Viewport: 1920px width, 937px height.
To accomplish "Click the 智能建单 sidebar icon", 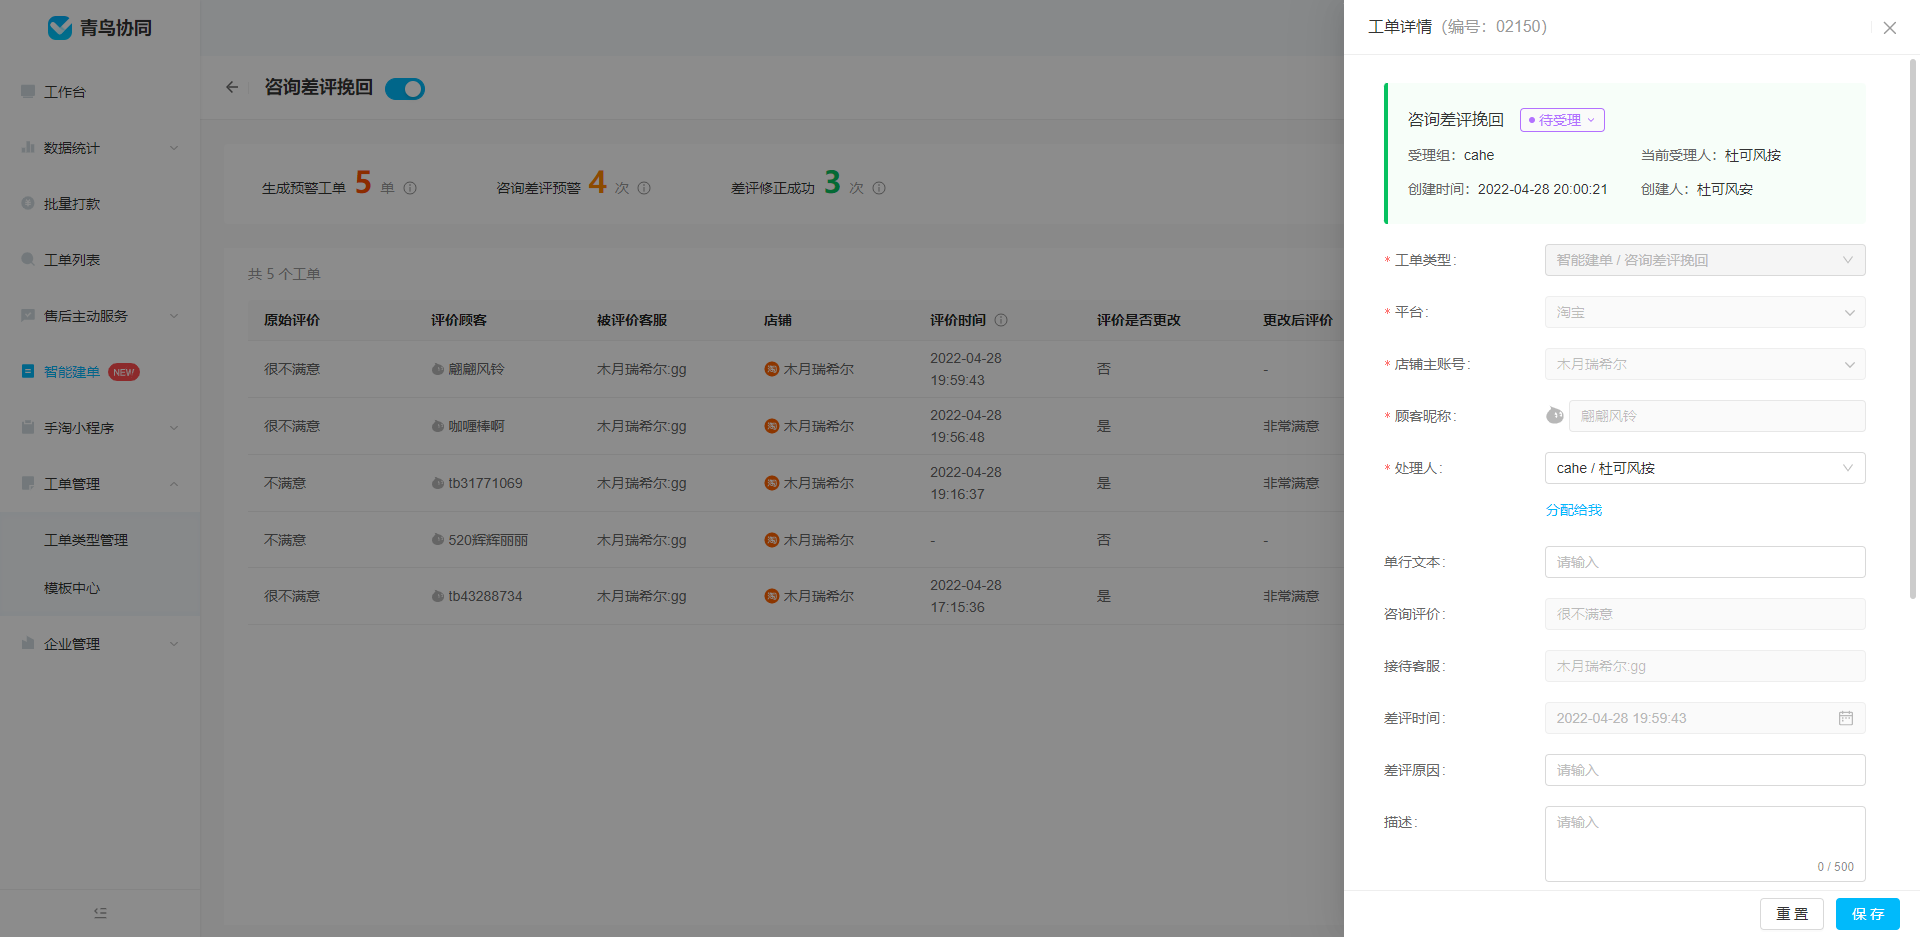I will click(x=28, y=371).
